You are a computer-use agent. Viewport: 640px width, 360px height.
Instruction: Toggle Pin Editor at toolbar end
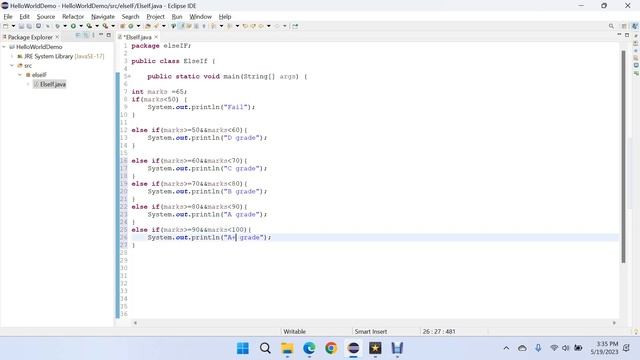point(295,26)
